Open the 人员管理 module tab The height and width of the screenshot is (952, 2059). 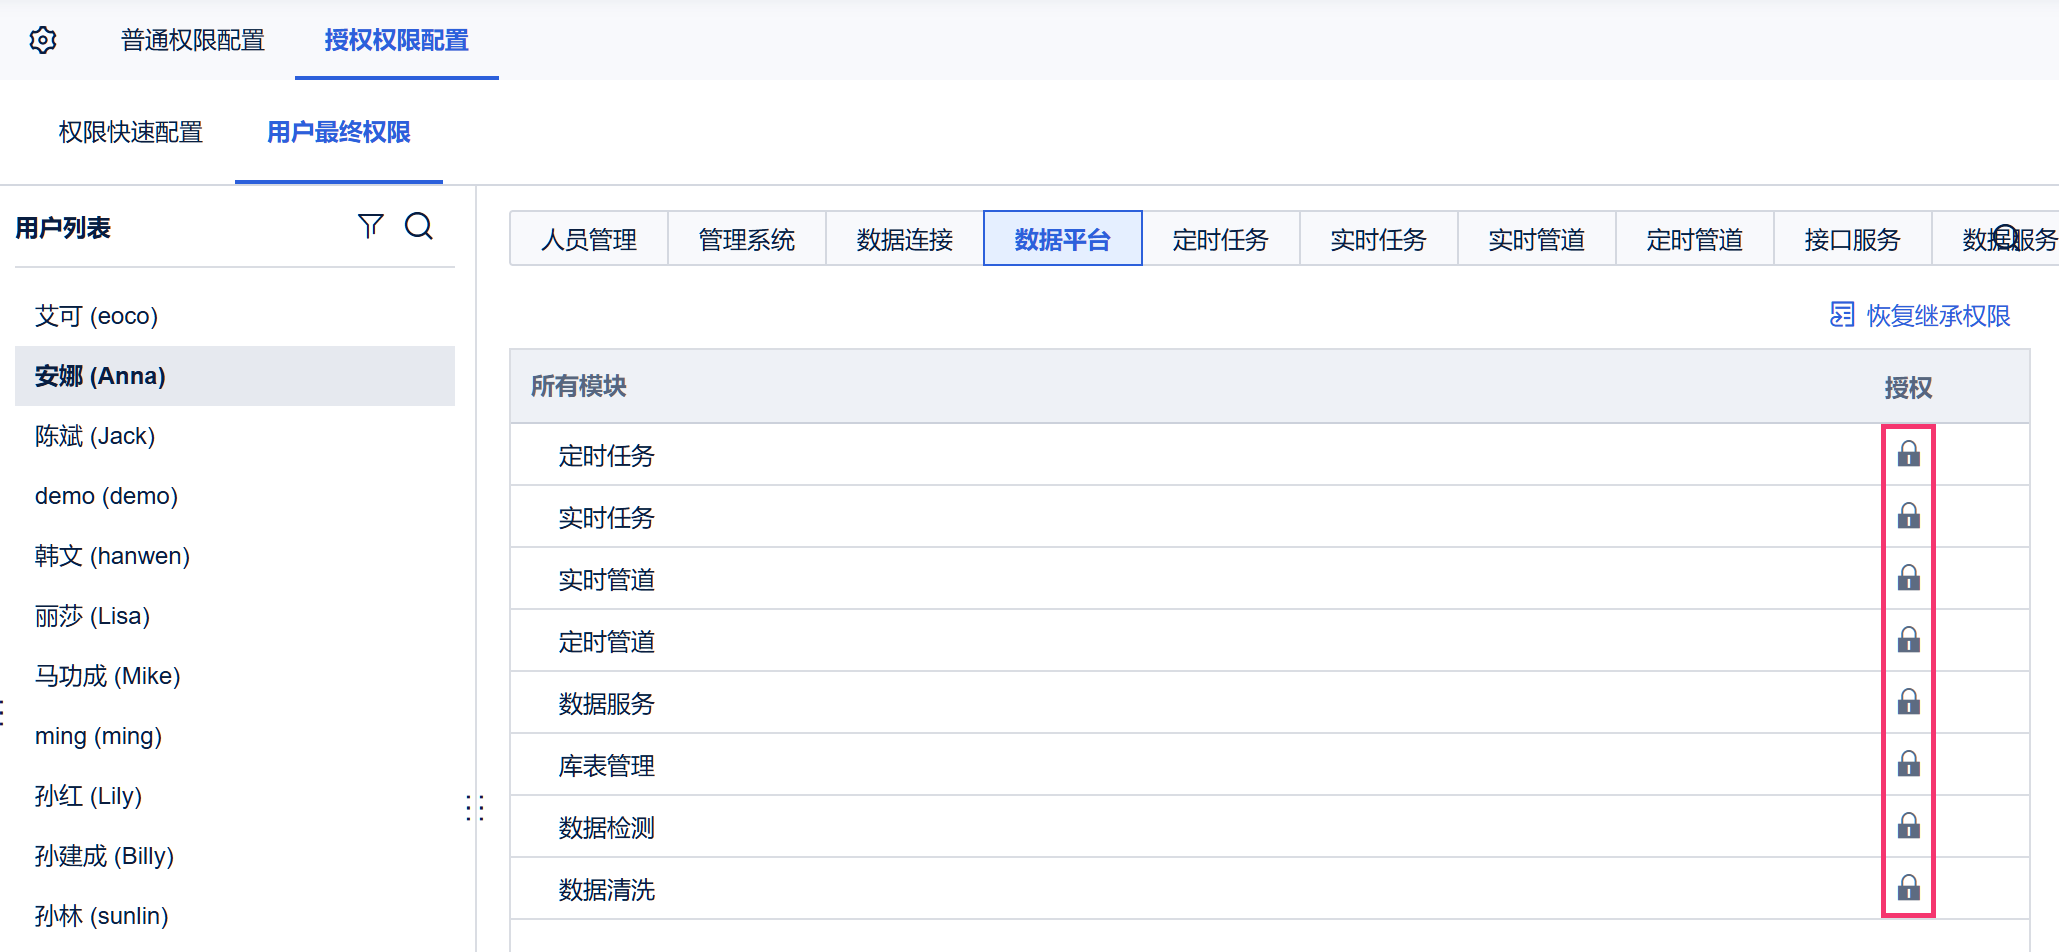pyautogui.click(x=588, y=239)
